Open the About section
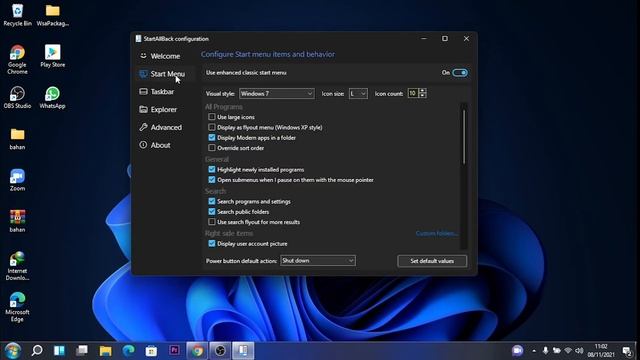 155,145
